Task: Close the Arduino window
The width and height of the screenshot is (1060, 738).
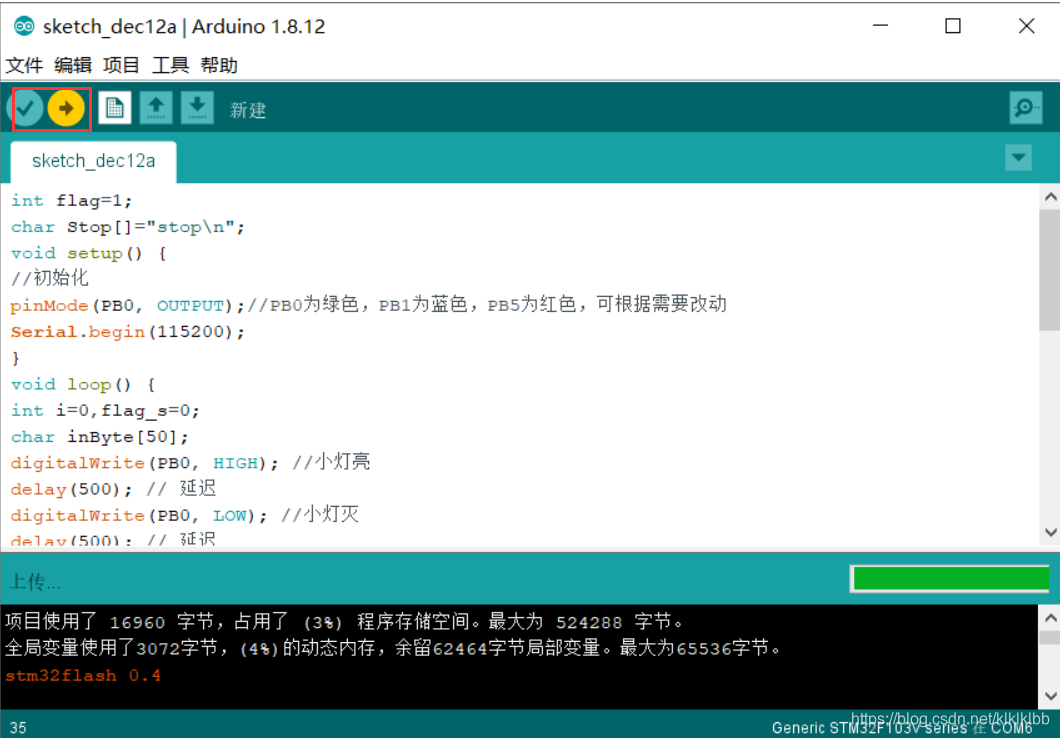Action: (x=1026, y=26)
